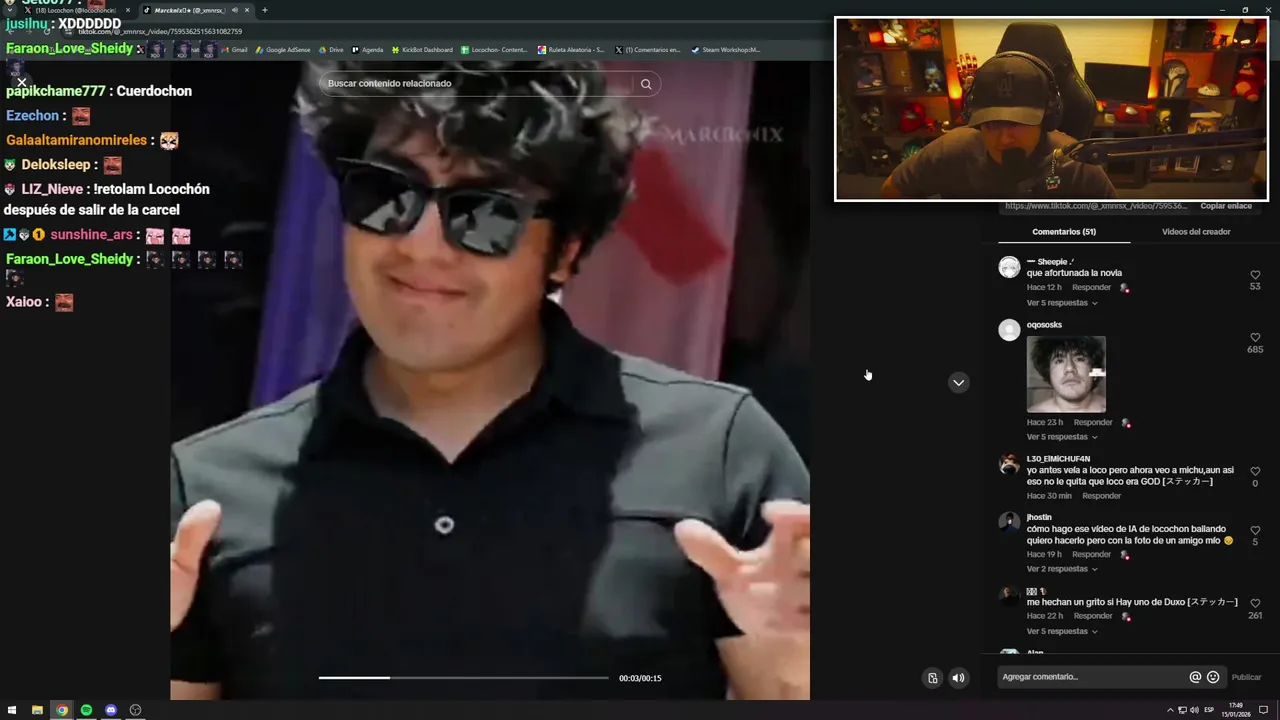Like the Duxo comment heart icon
The height and width of the screenshot is (720, 1280).
tap(1255, 604)
